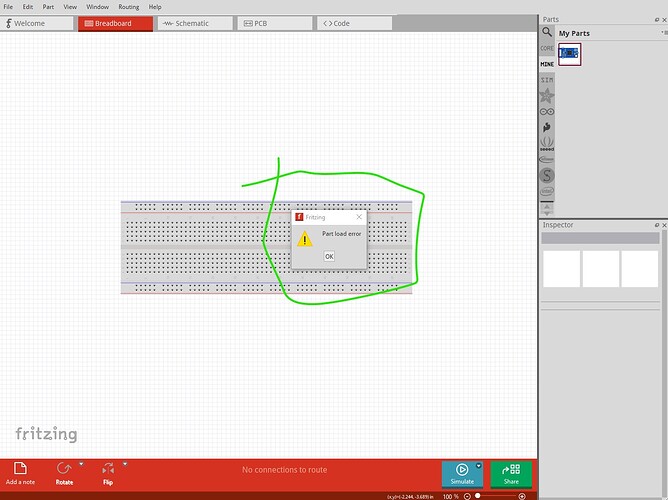Expand the Rotate options dropdown arrow
668x500 pixels.
tap(81, 465)
